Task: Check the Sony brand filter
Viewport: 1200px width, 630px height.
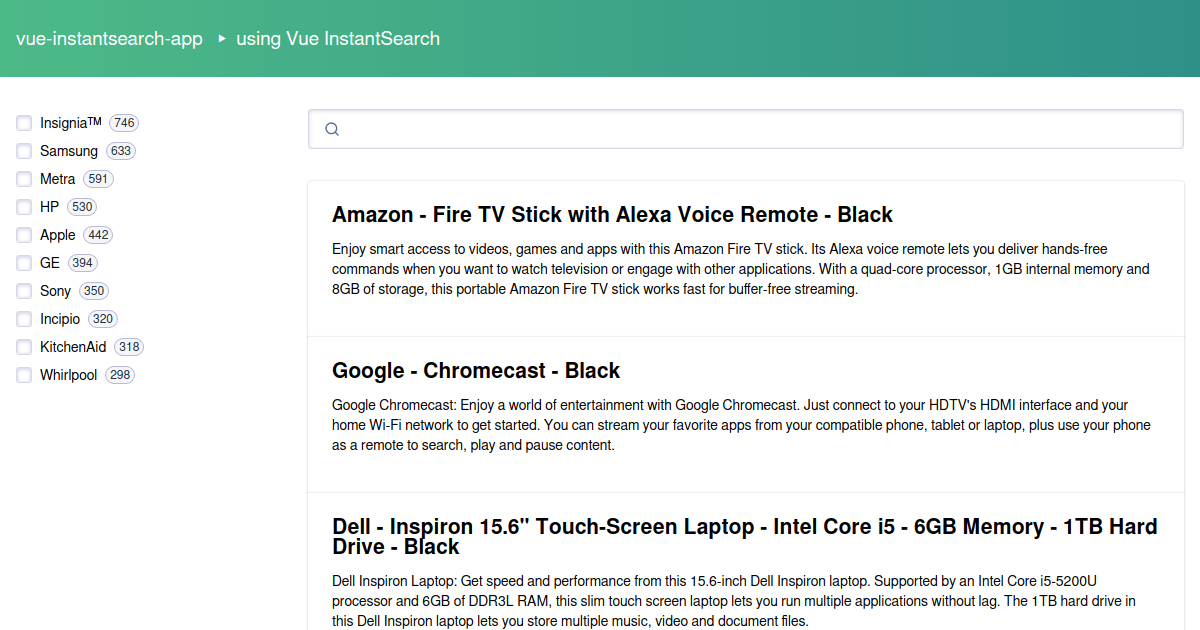Action: tap(24, 291)
